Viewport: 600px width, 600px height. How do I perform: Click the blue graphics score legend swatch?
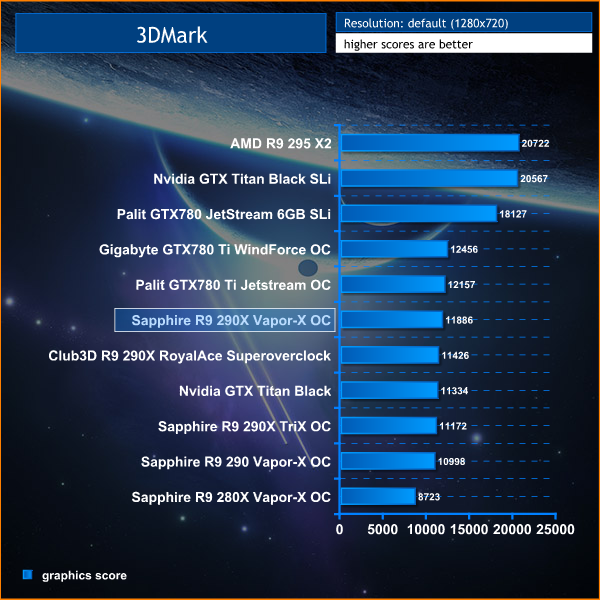(28, 575)
